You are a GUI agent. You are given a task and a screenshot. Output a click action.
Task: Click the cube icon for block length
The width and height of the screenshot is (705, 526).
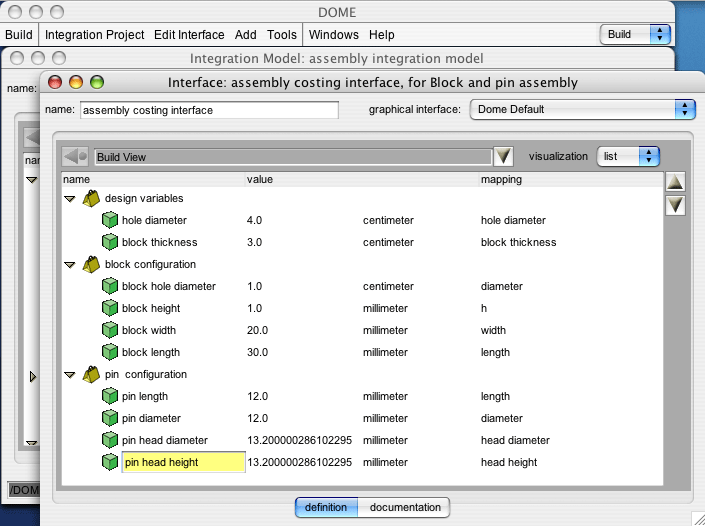(110, 352)
